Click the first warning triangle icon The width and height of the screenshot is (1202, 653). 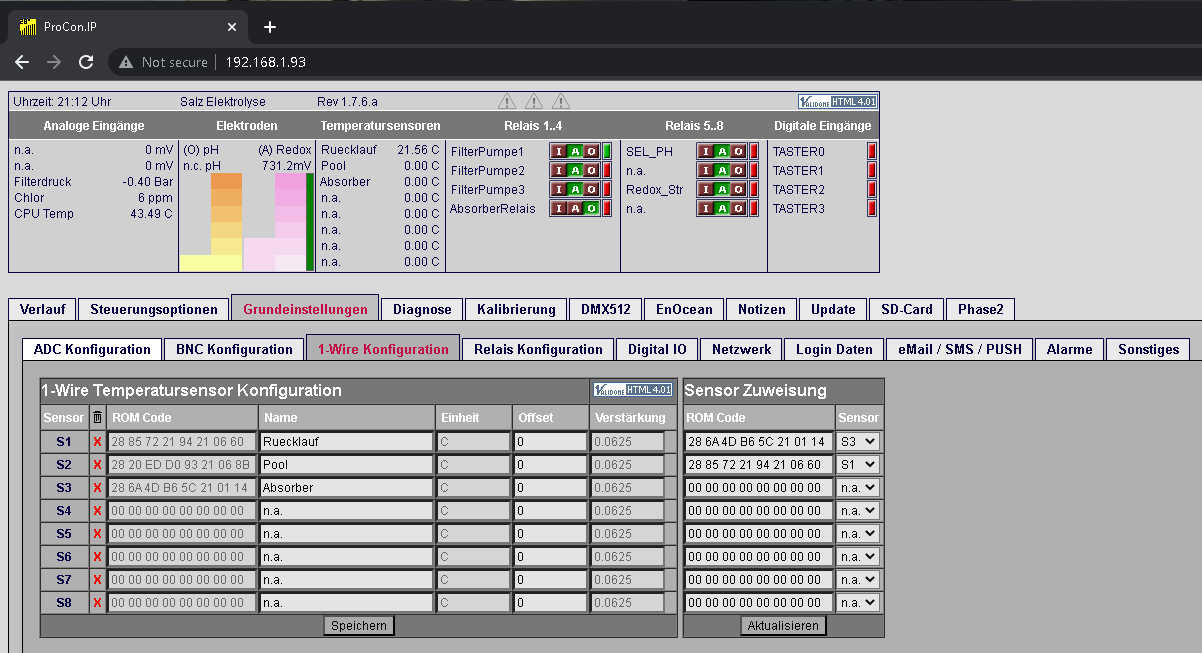coord(507,101)
